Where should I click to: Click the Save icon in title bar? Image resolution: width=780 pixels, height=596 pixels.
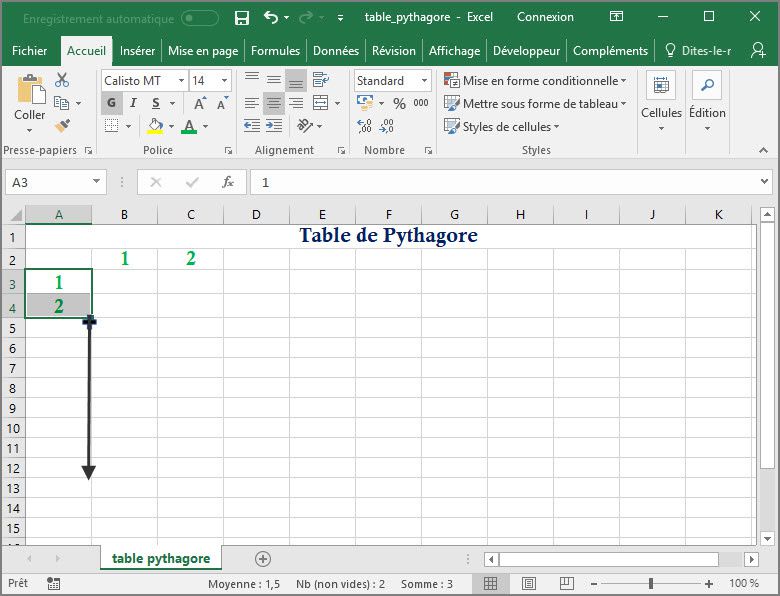tap(241, 17)
